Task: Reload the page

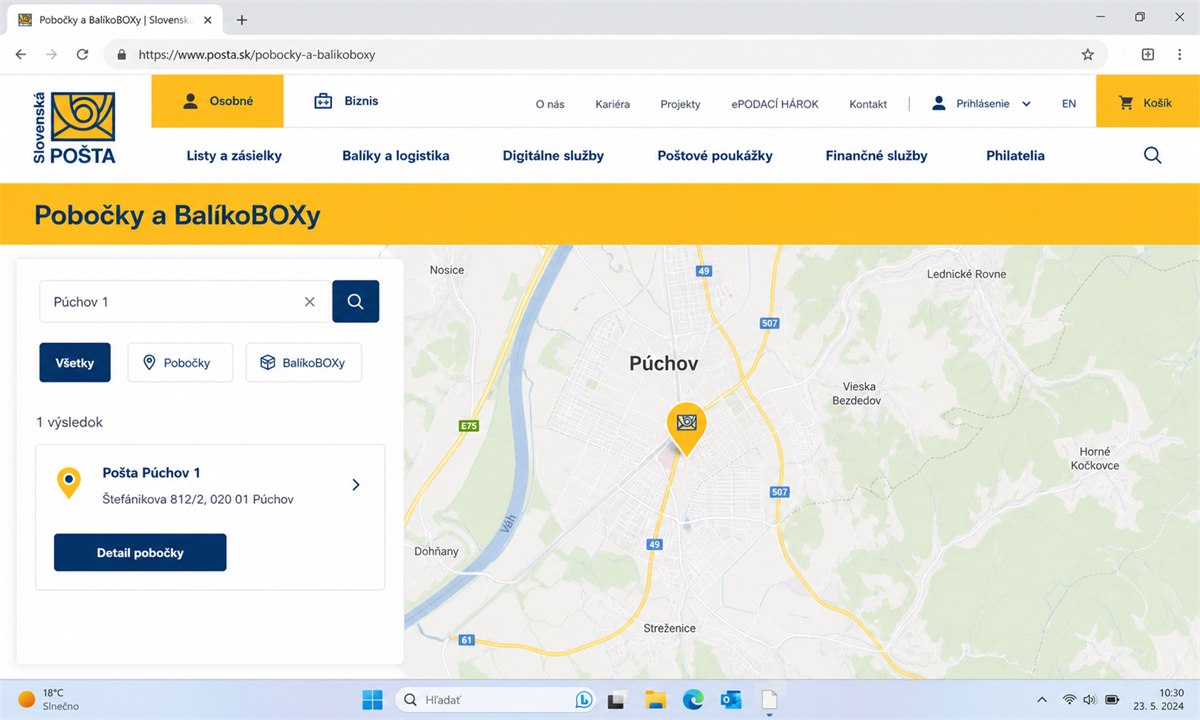Action: coord(83,54)
